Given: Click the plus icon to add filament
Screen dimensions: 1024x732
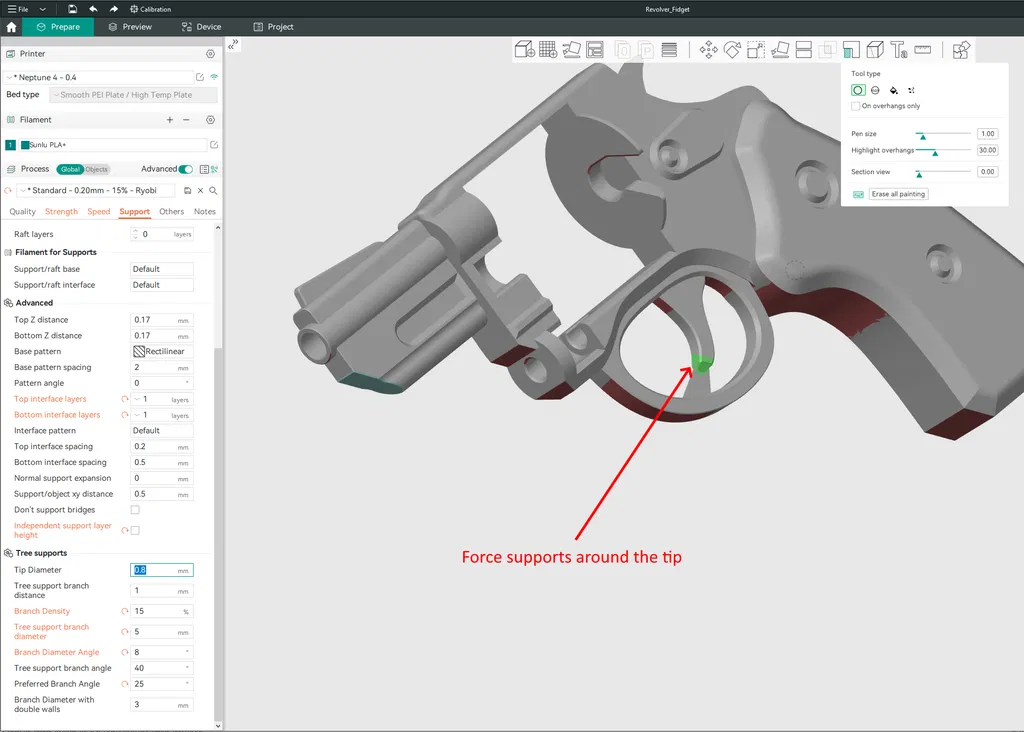Looking at the screenshot, I should 170,119.
